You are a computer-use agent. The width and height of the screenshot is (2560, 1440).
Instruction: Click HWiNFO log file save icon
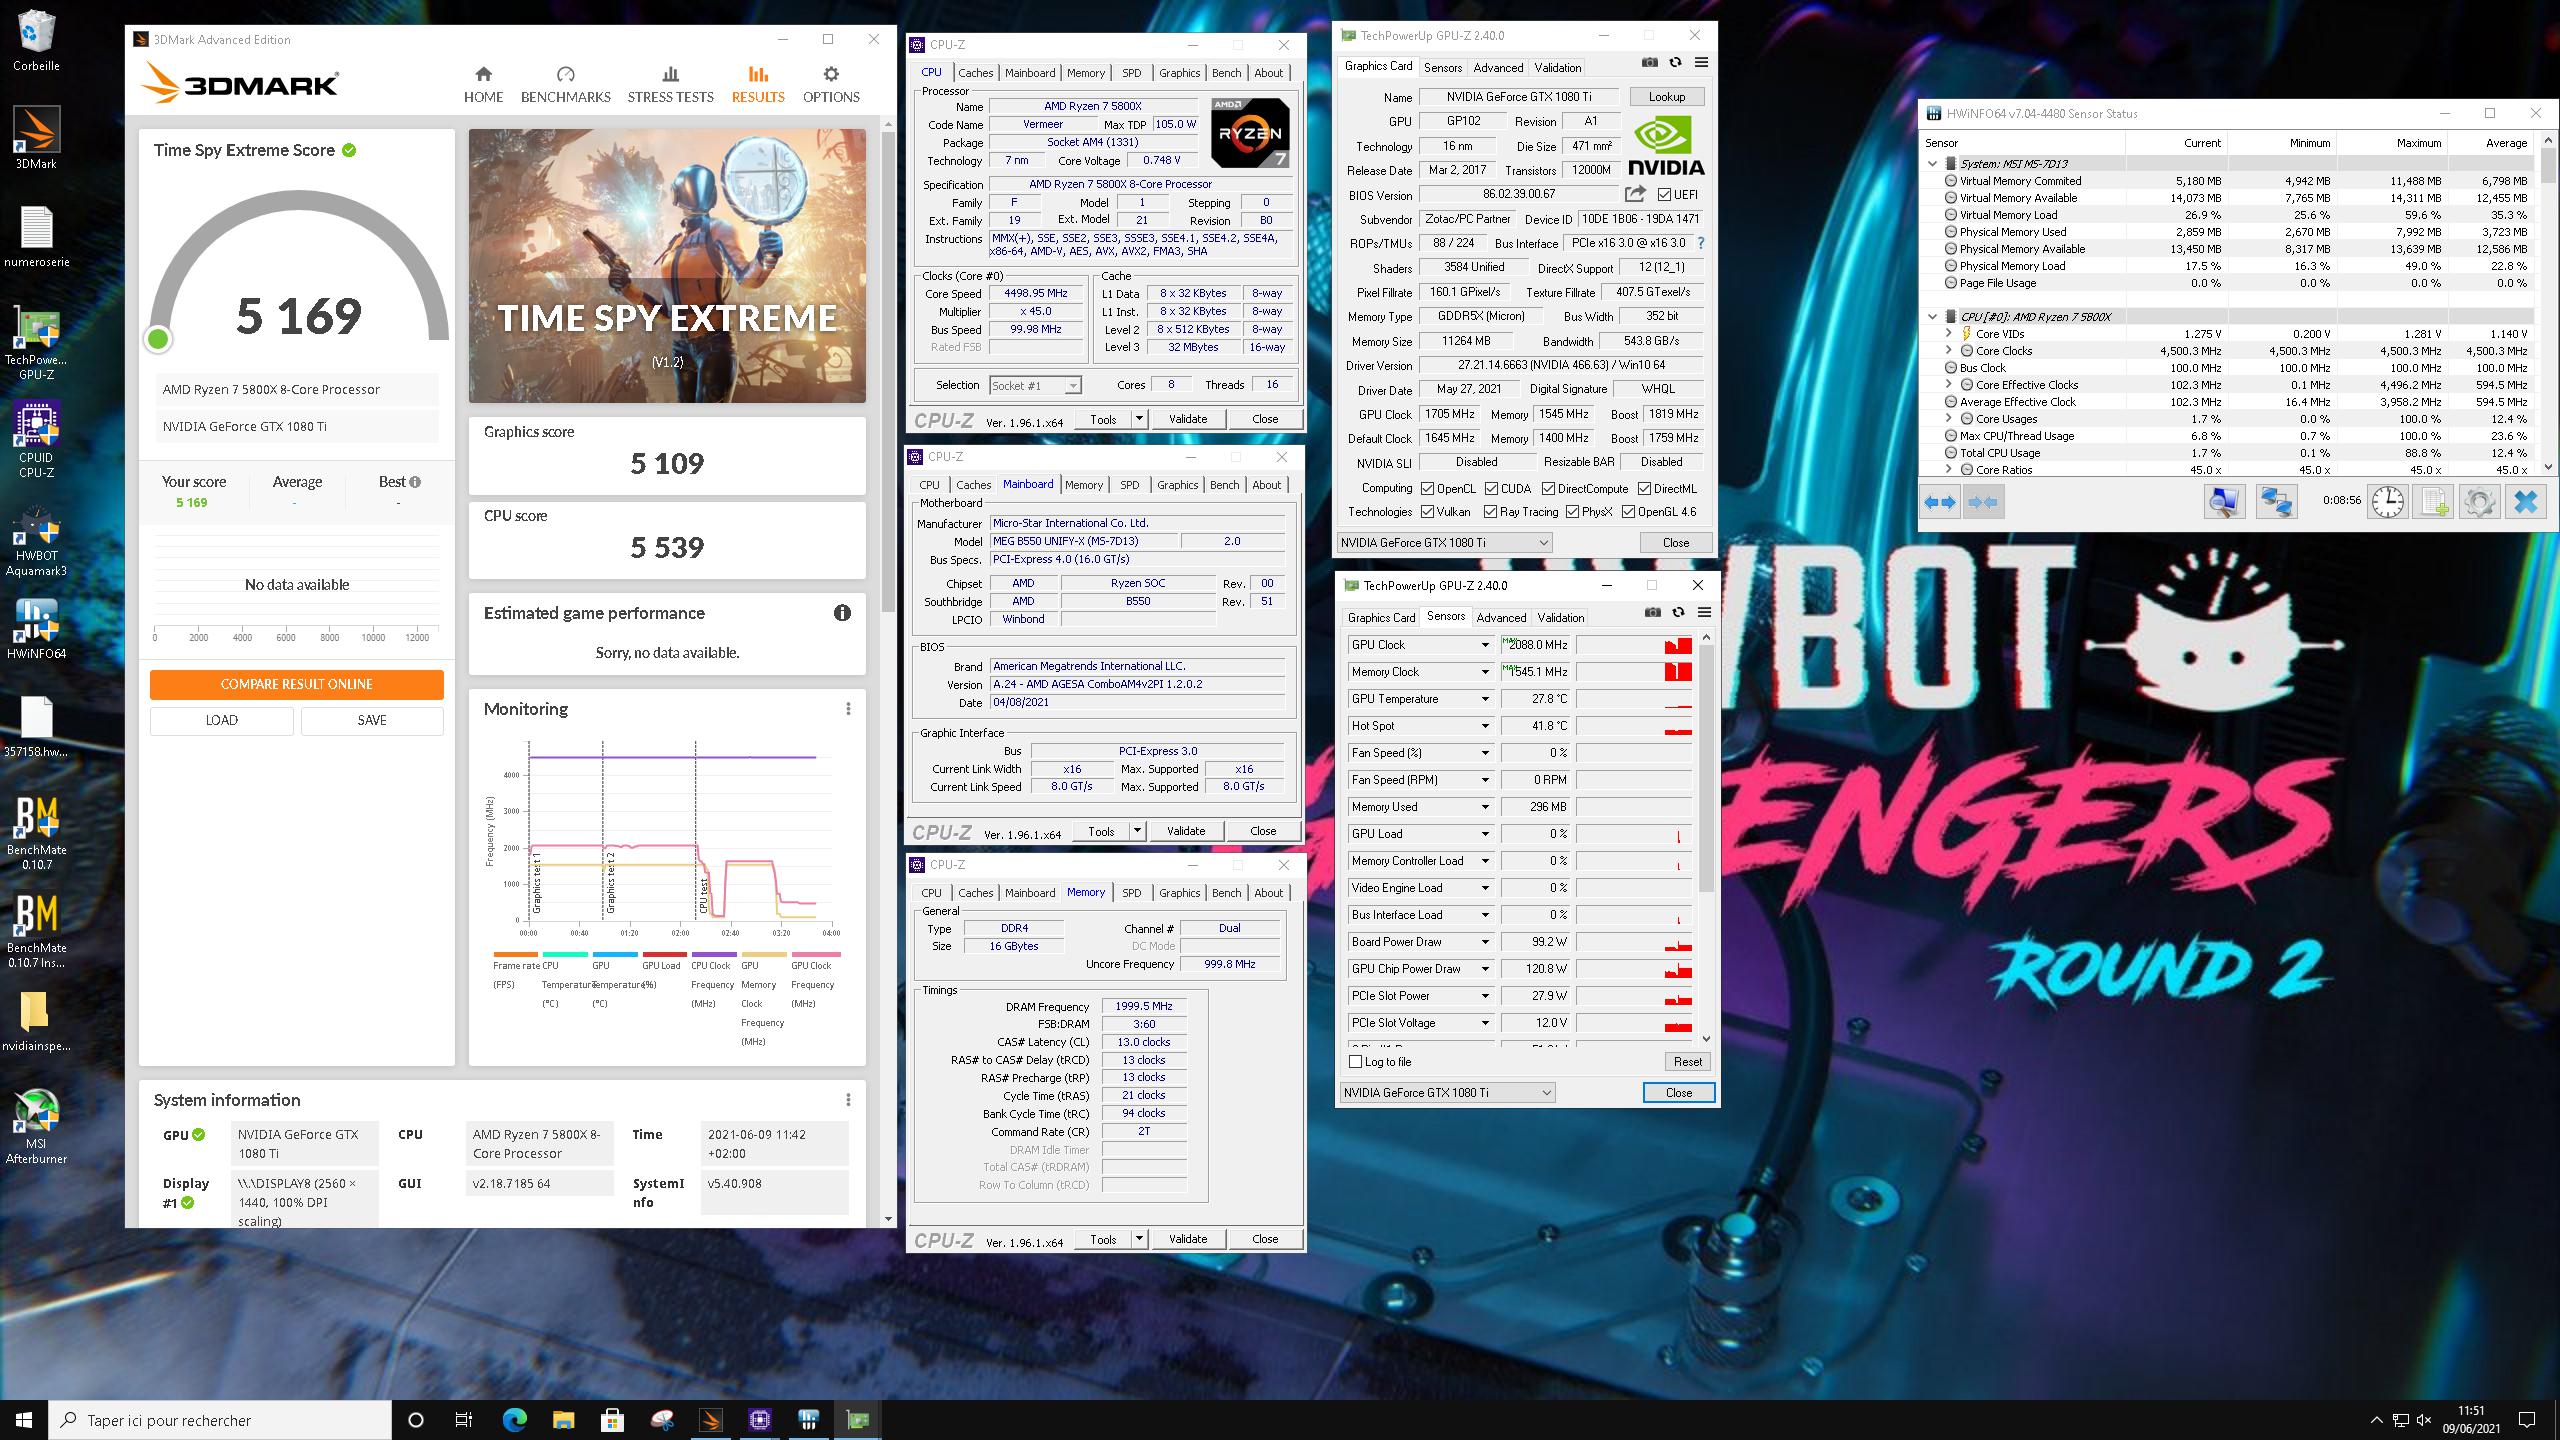coord(2433,502)
